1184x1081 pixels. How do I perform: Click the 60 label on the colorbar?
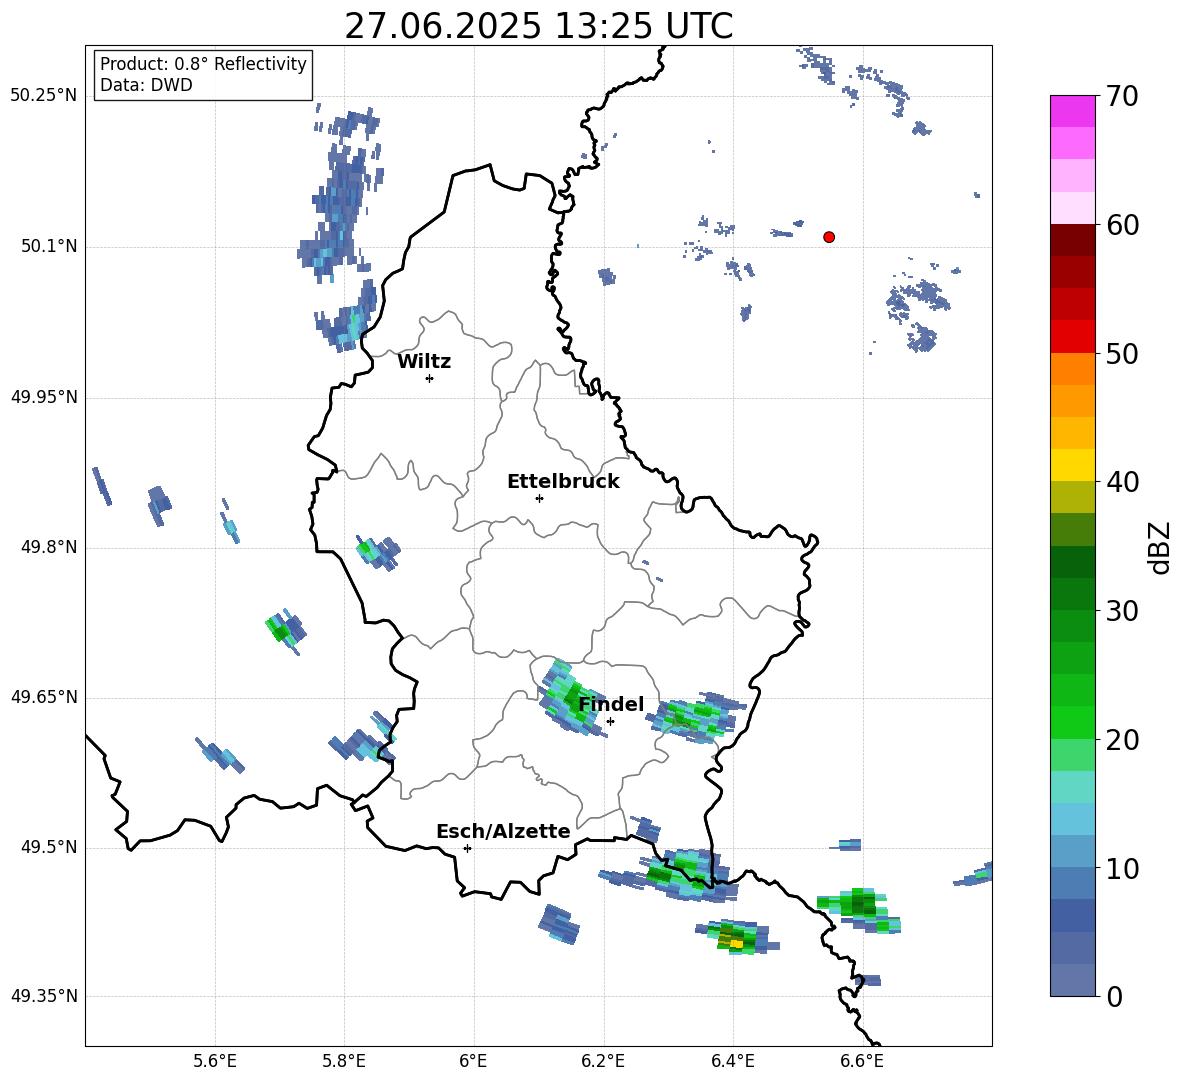pos(1122,225)
